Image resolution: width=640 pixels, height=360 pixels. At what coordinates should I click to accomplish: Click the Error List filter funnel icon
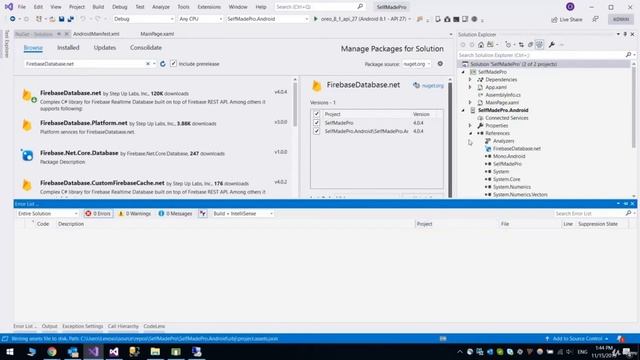[203, 213]
